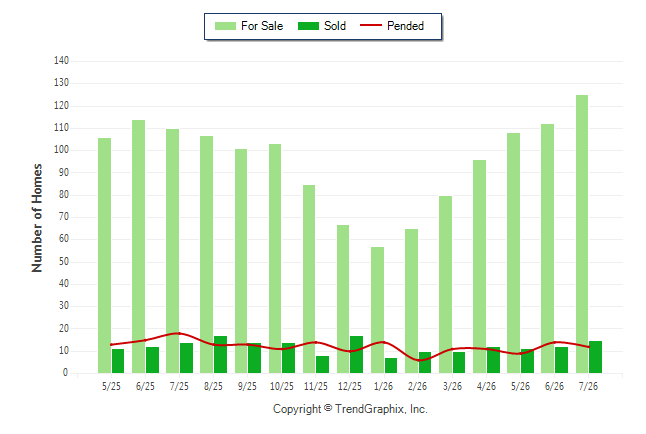Click the 140 y-axis tick label

61,61
